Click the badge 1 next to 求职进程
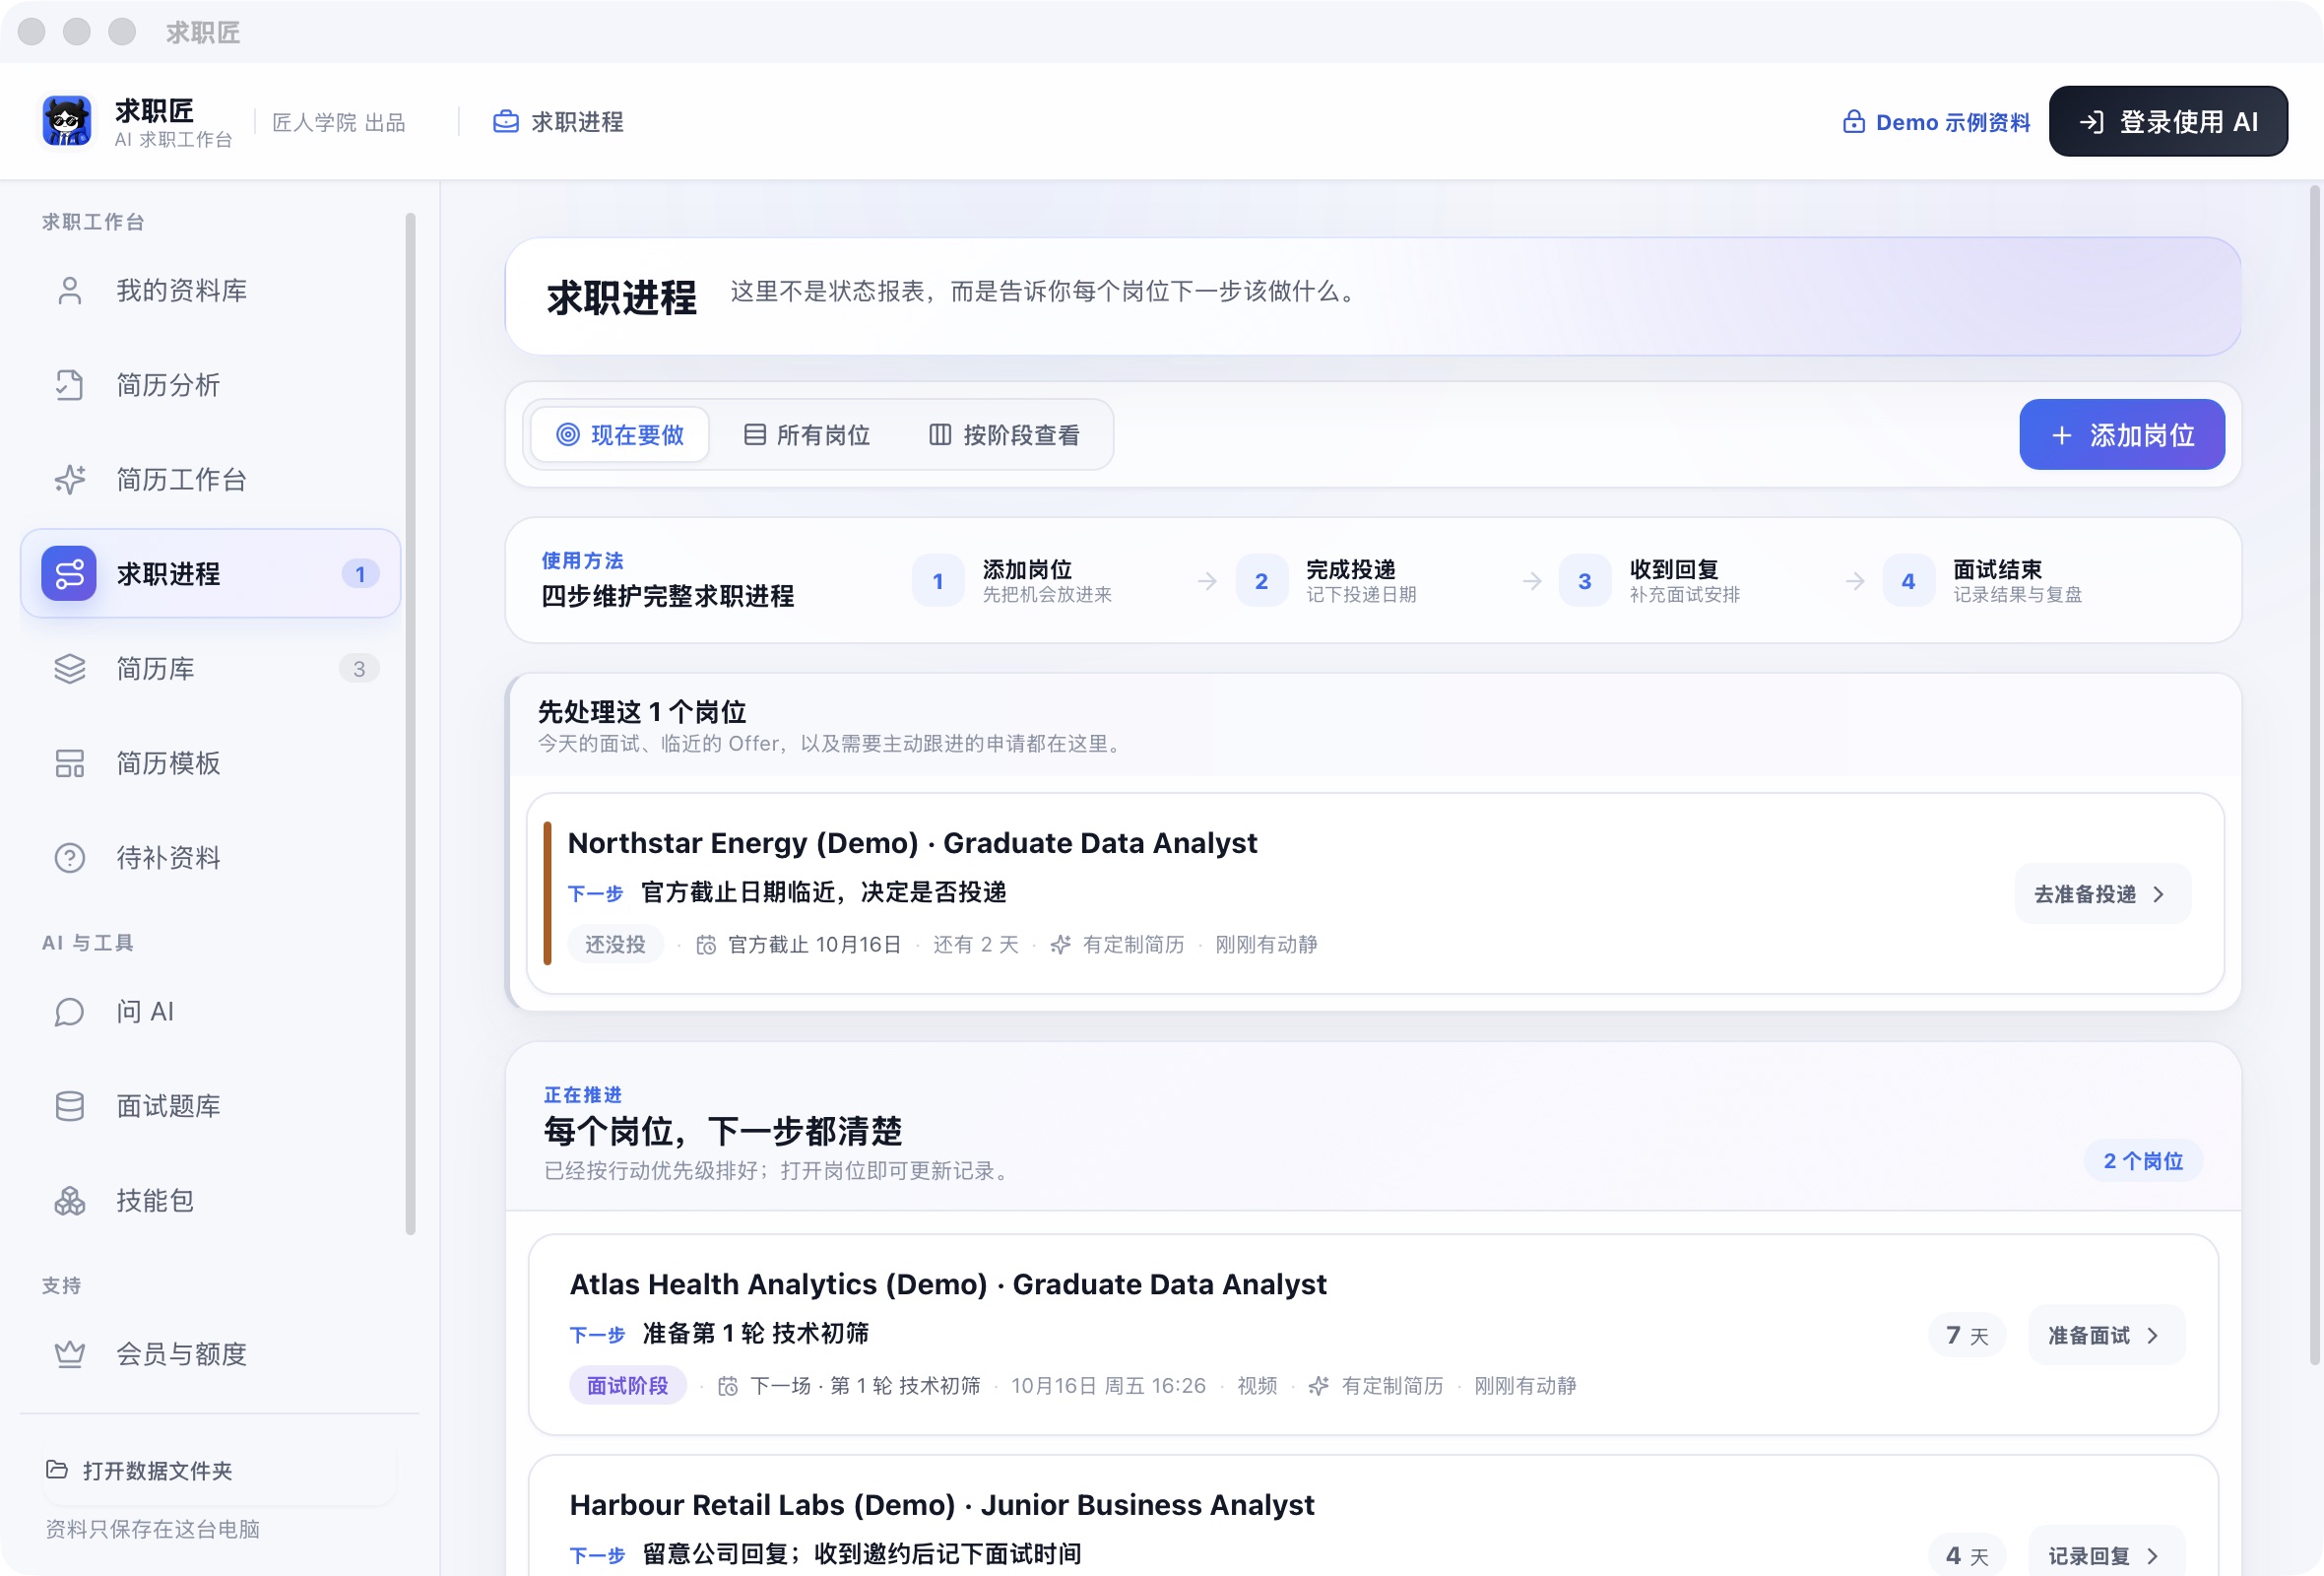Image resolution: width=2324 pixels, height=1576 pixels. (x=360, y=574)
